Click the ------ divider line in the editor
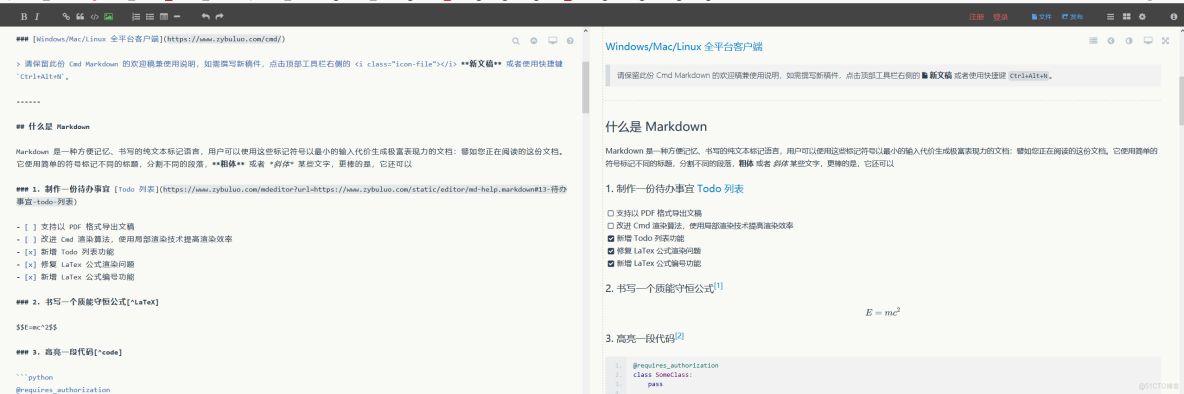1184x394 pixels. click(x=28, y=101)
